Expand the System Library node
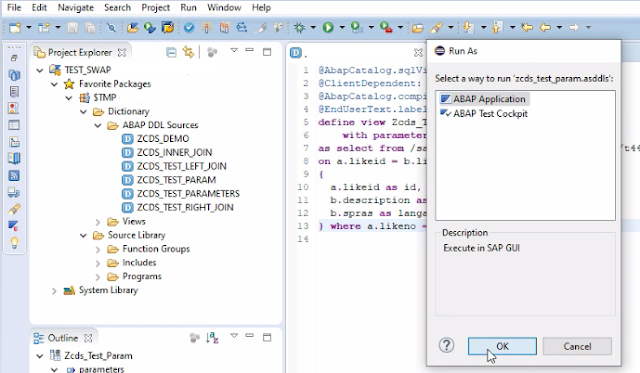This screenshot has height=373, width=640. click(54, 291)
